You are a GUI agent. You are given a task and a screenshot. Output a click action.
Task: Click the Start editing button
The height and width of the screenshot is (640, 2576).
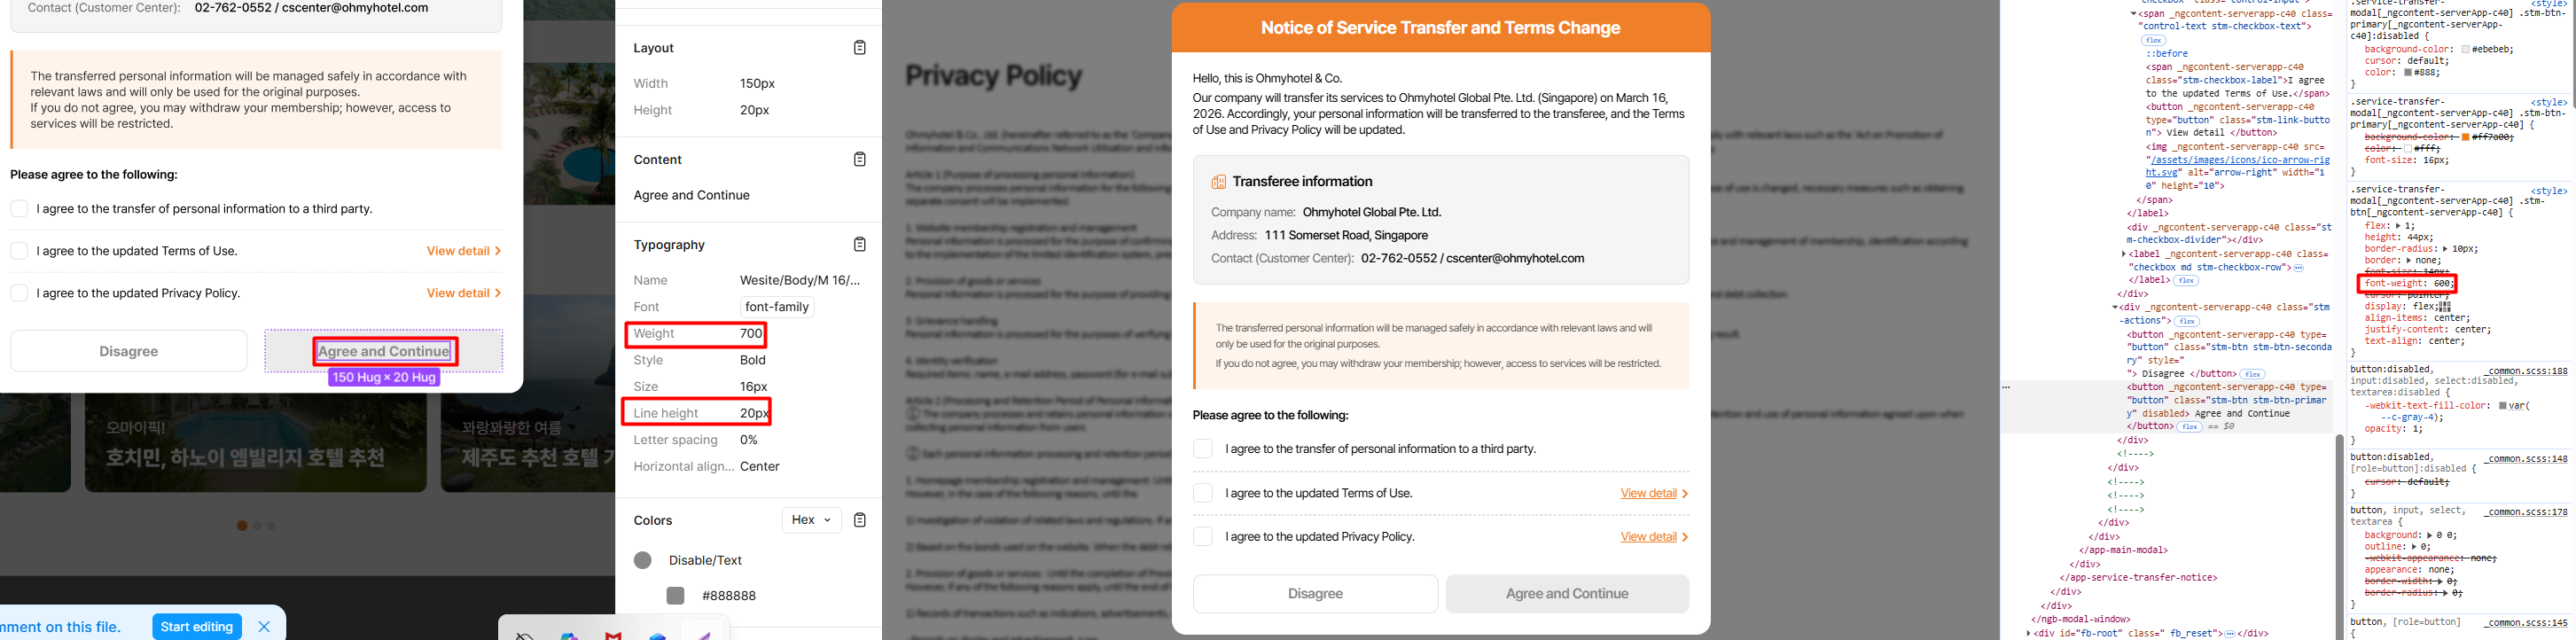[x=197, y=627]
